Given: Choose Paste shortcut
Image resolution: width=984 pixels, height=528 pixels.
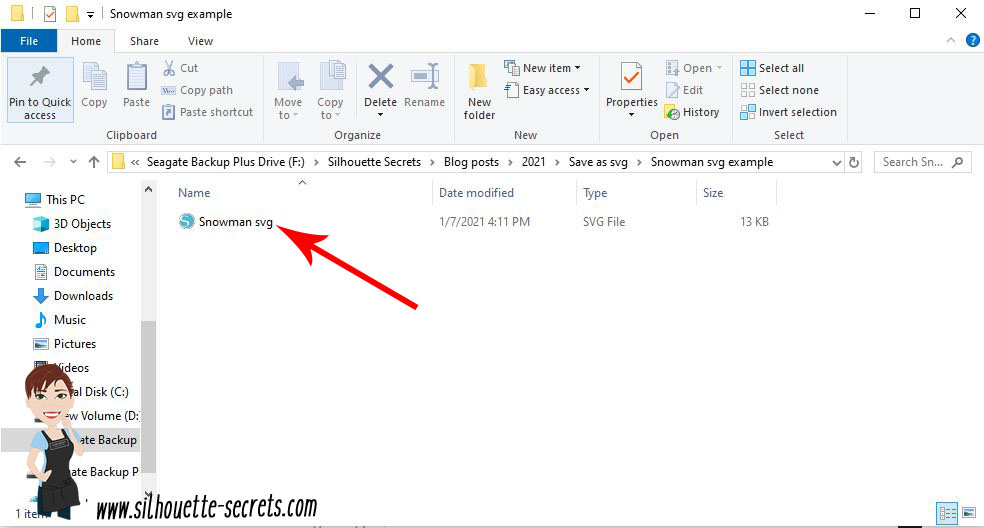Looking at the screenshot, I should pos(208,112).
